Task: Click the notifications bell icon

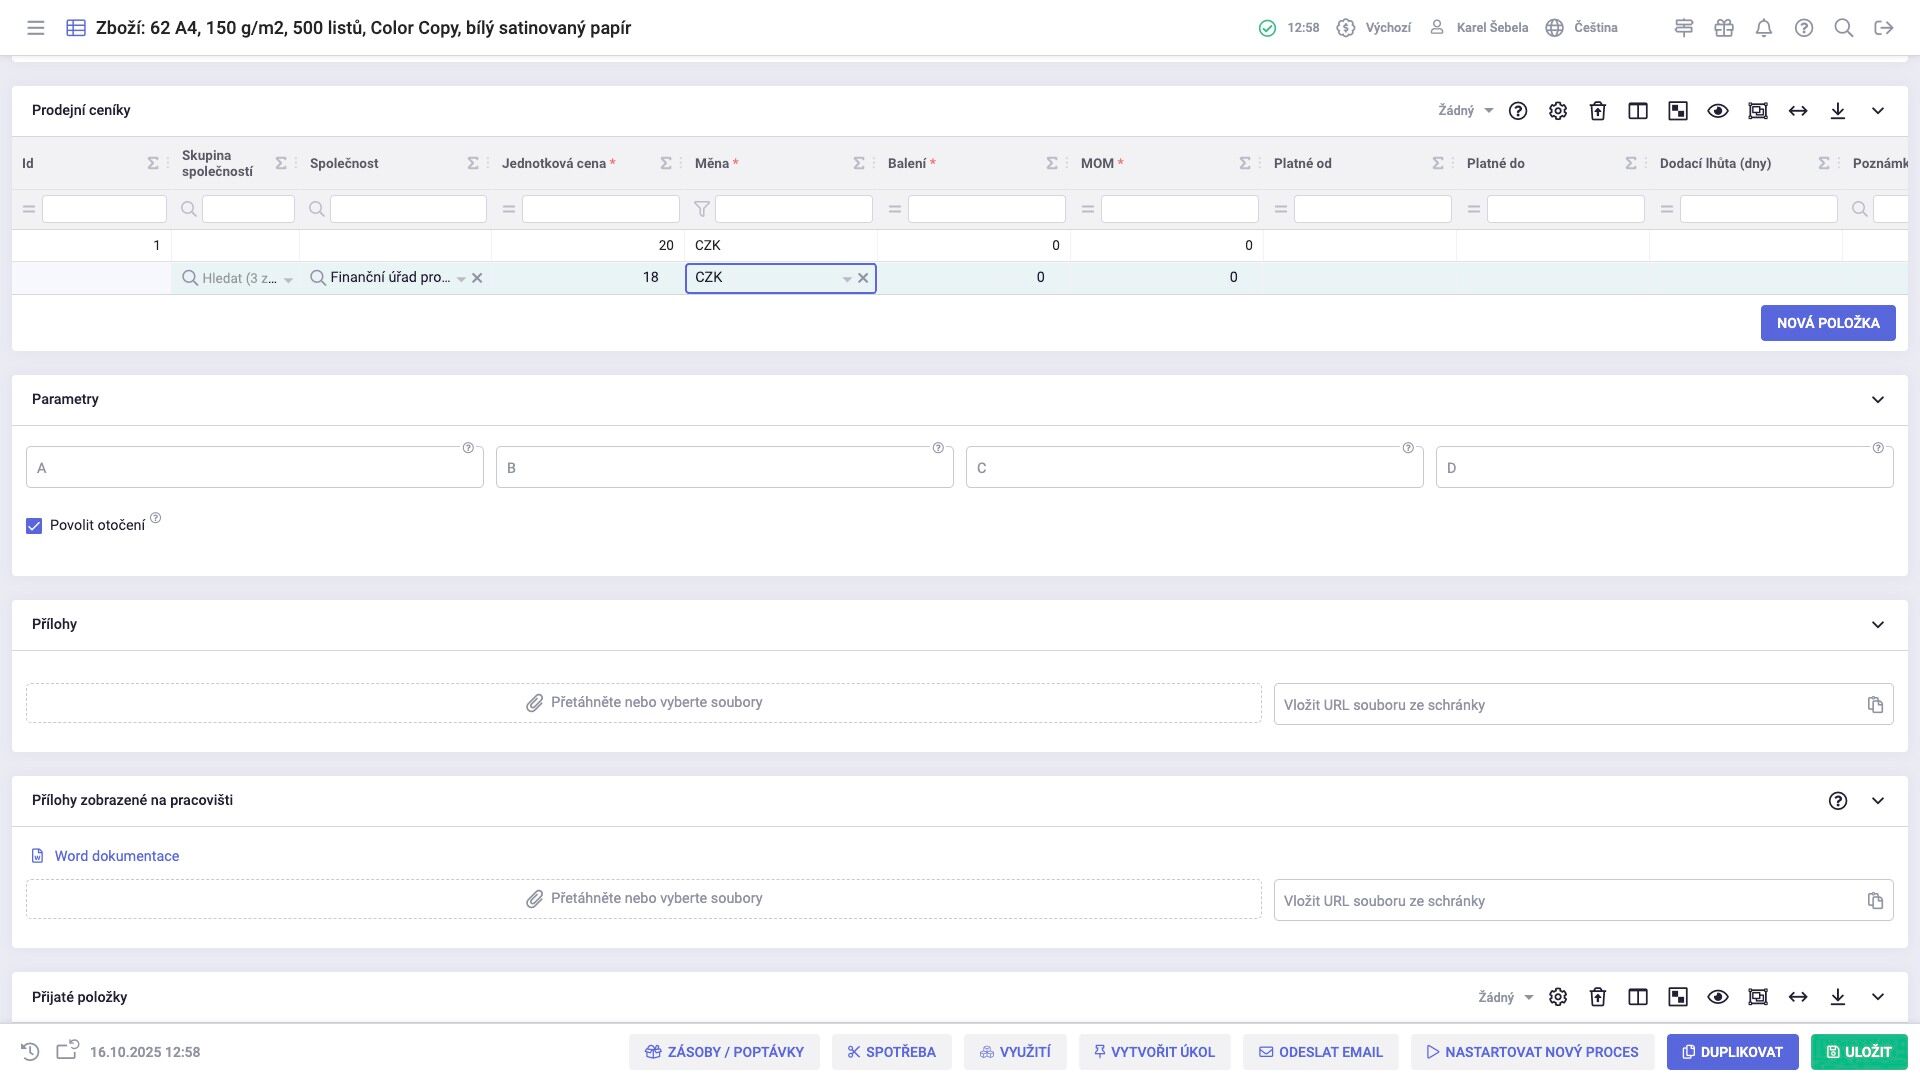Action: [x=1764, y=28]
